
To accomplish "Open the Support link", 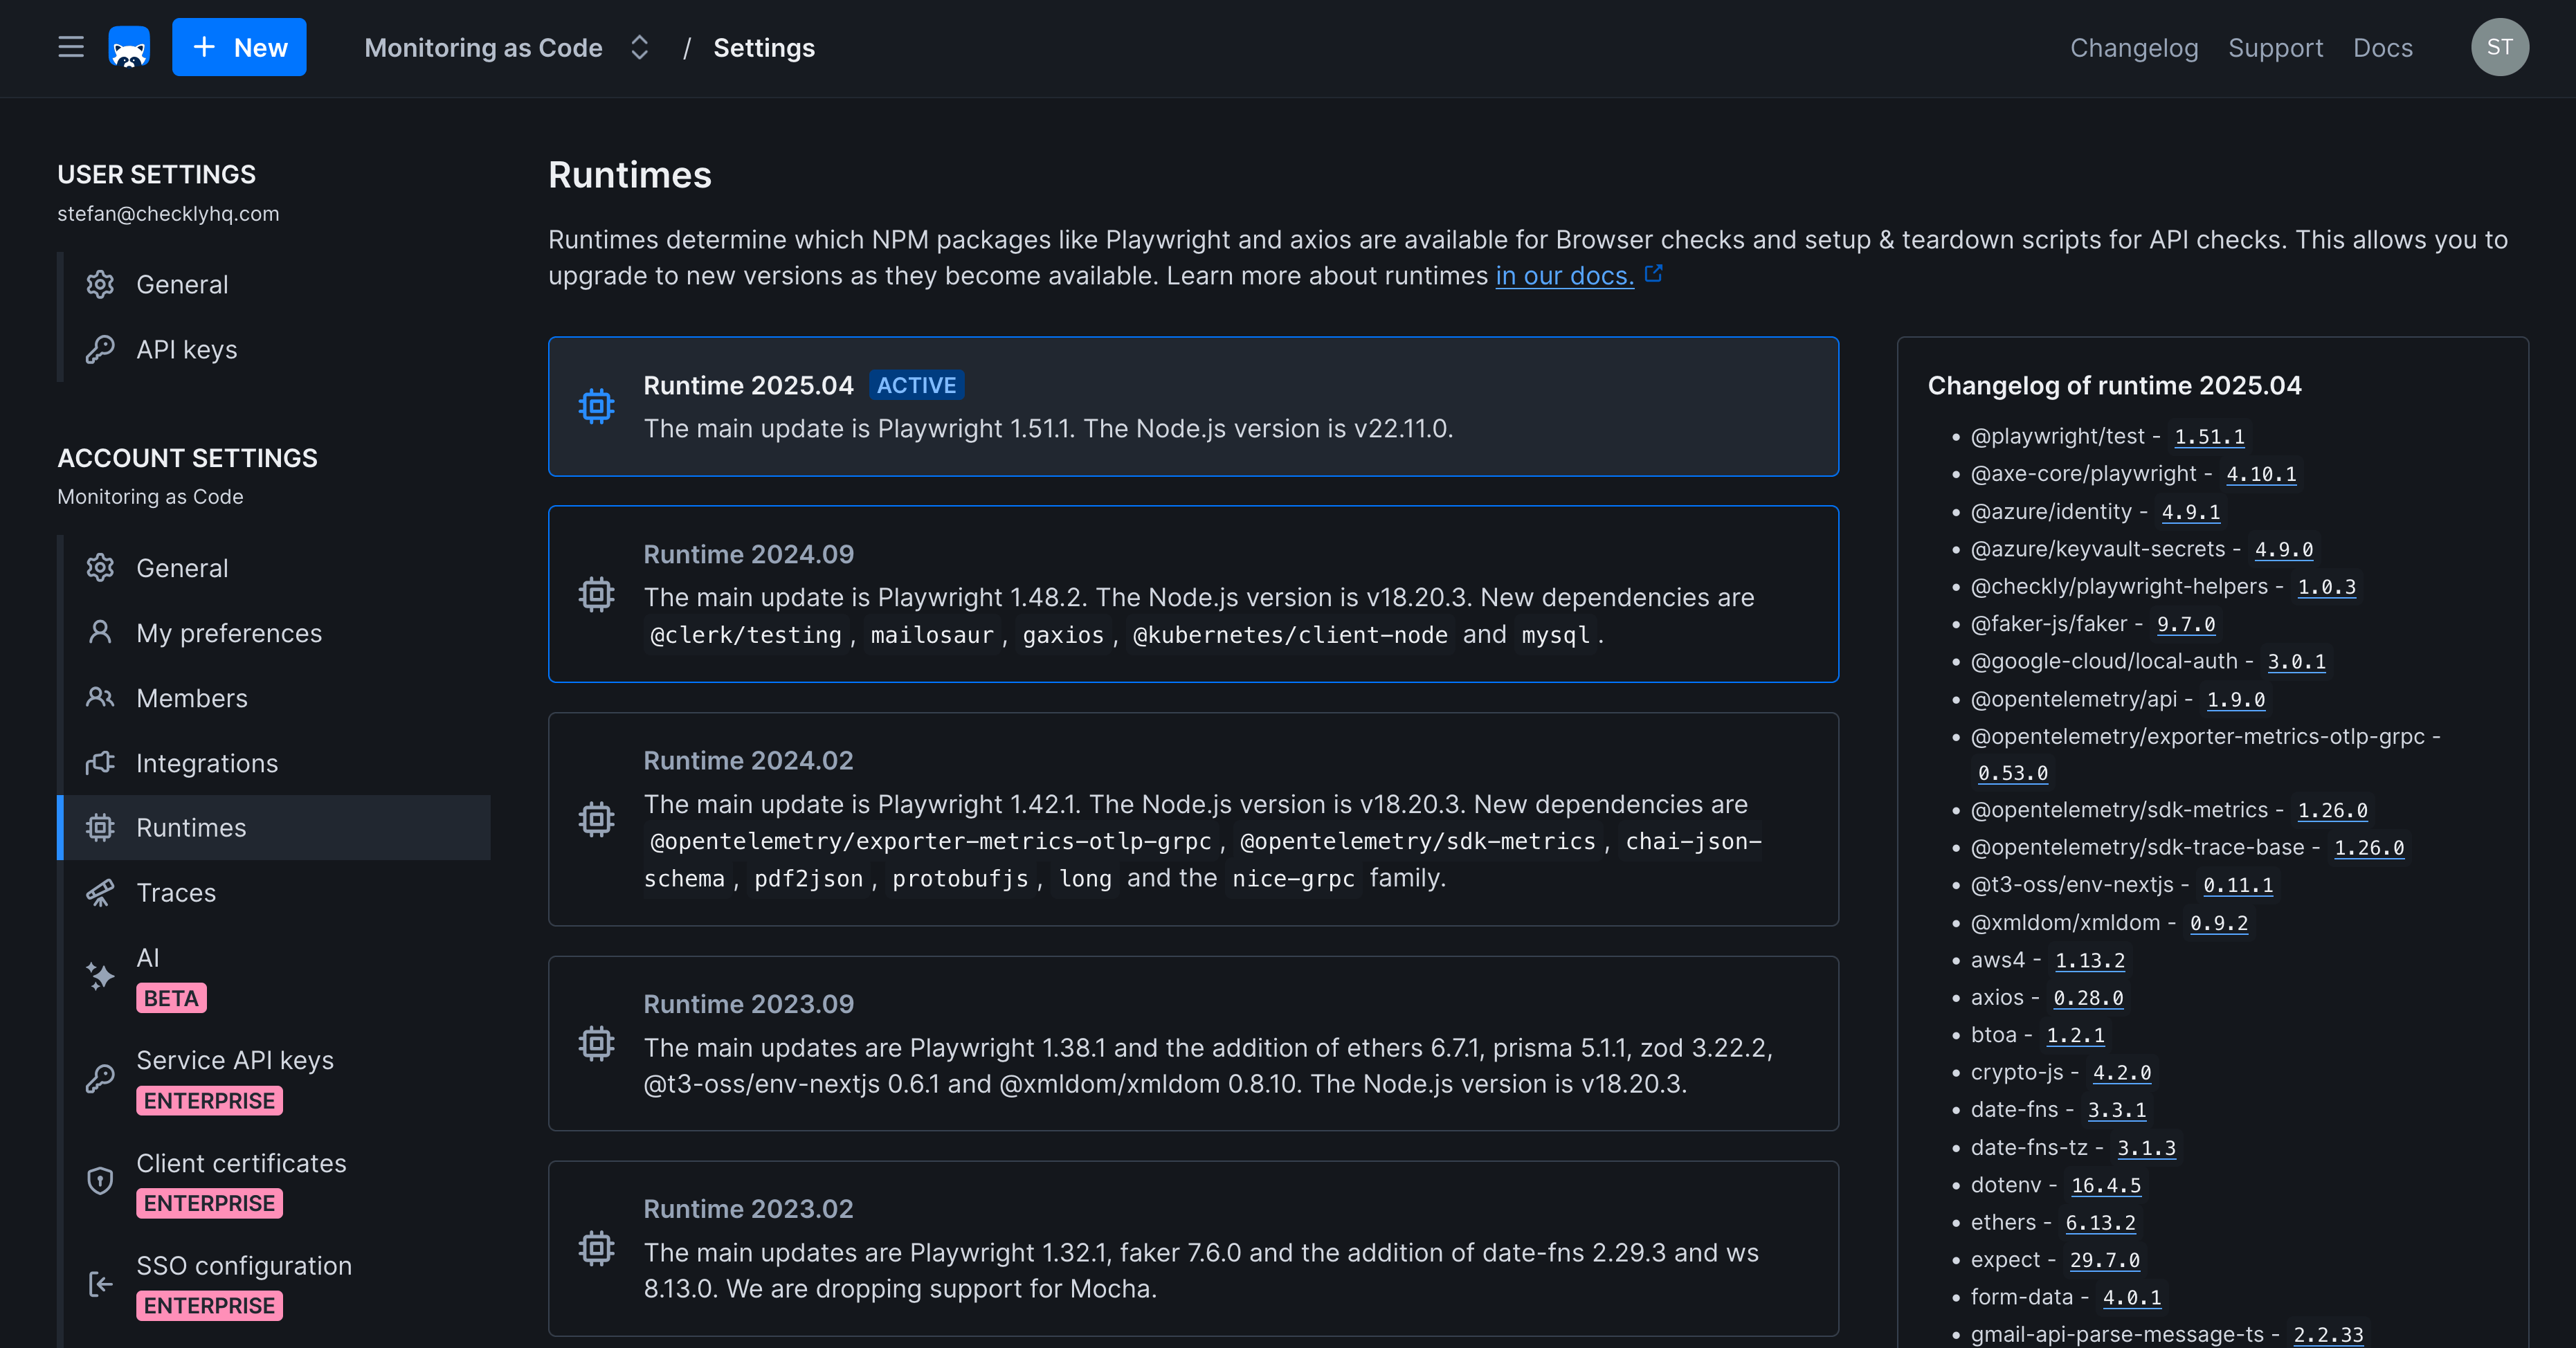I will [x=2276, y=47].
